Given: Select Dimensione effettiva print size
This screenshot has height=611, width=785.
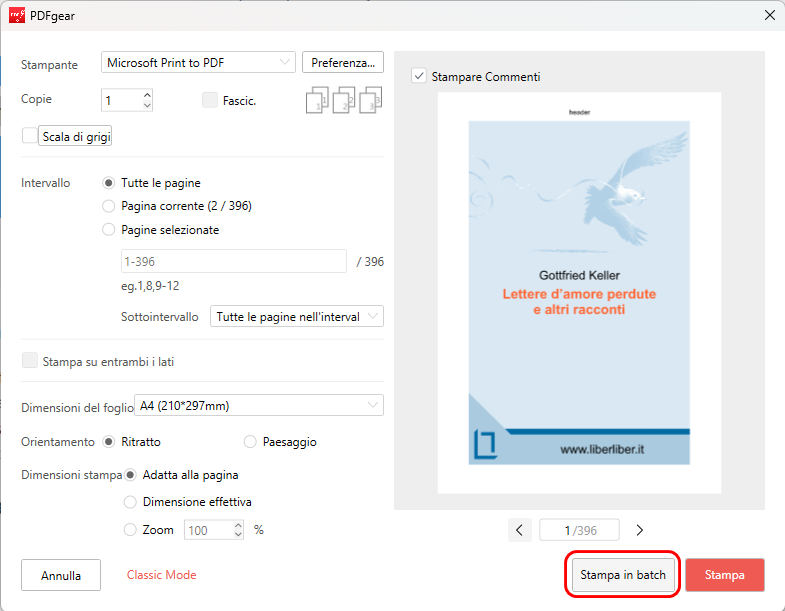Looking at the screenshot, I should (130, 502).
